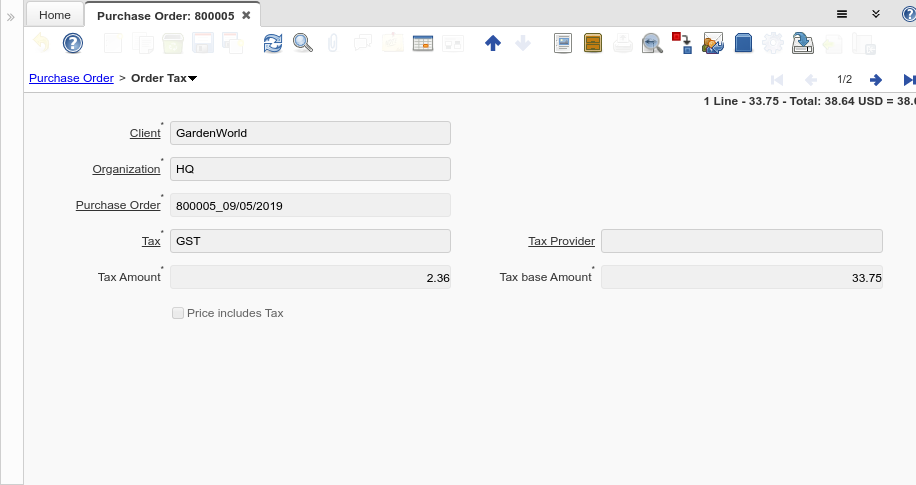Go to parent record blue up arrow
916x485 pixels.
(492, 43)
